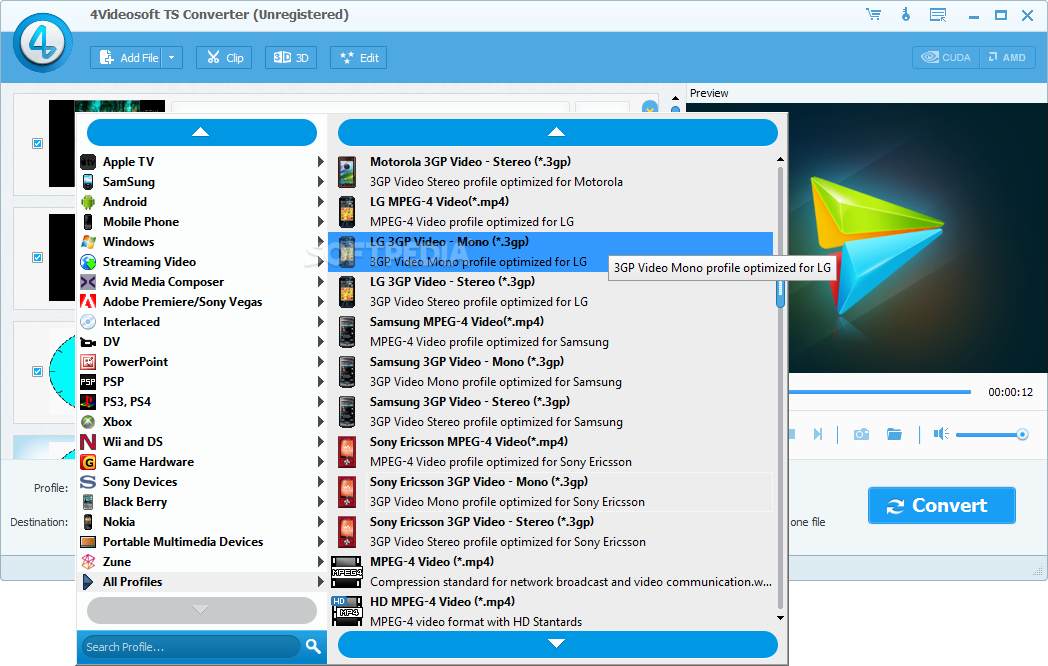Click the PowerPoint category icon
The height and width of the screenshot is (666, 1048).
[88, 362]
